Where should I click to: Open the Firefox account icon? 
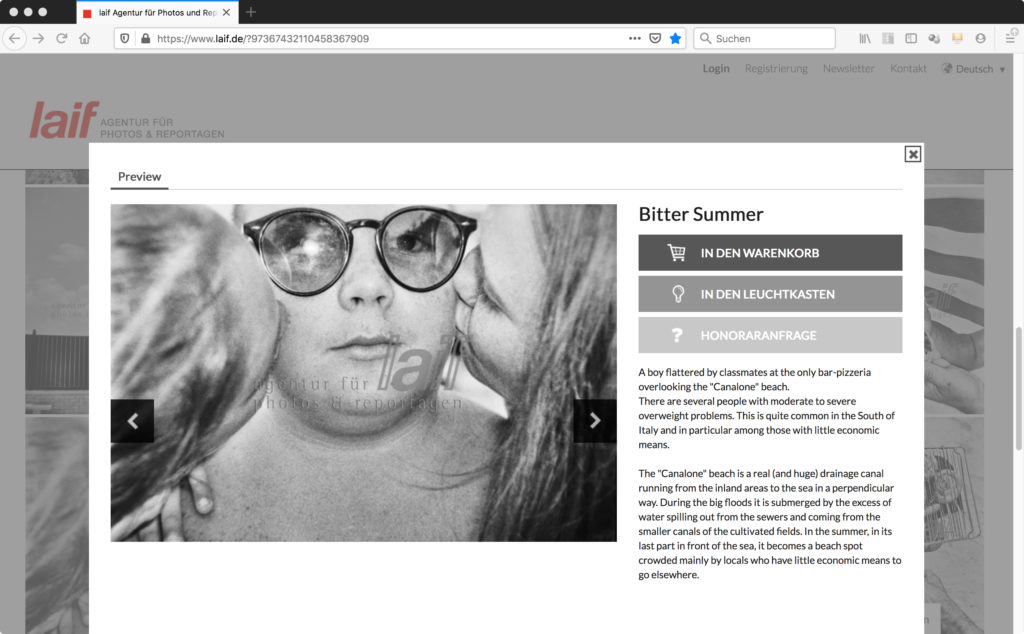tap(980, 39)
